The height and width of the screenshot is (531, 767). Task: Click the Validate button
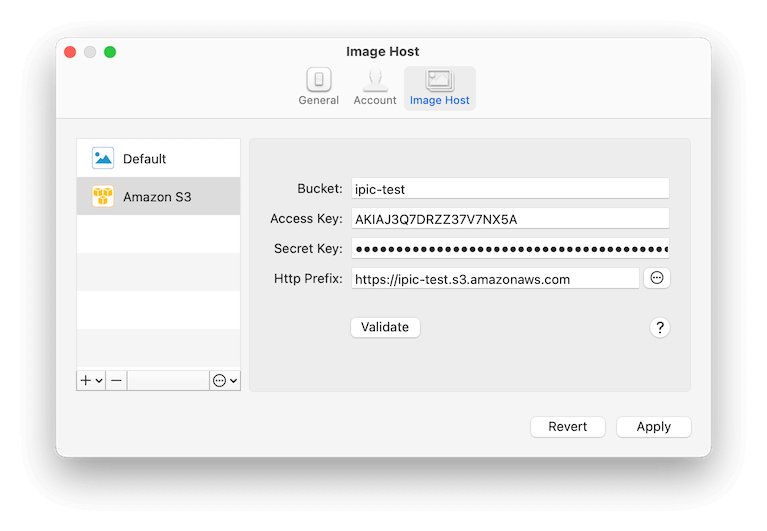385,327
